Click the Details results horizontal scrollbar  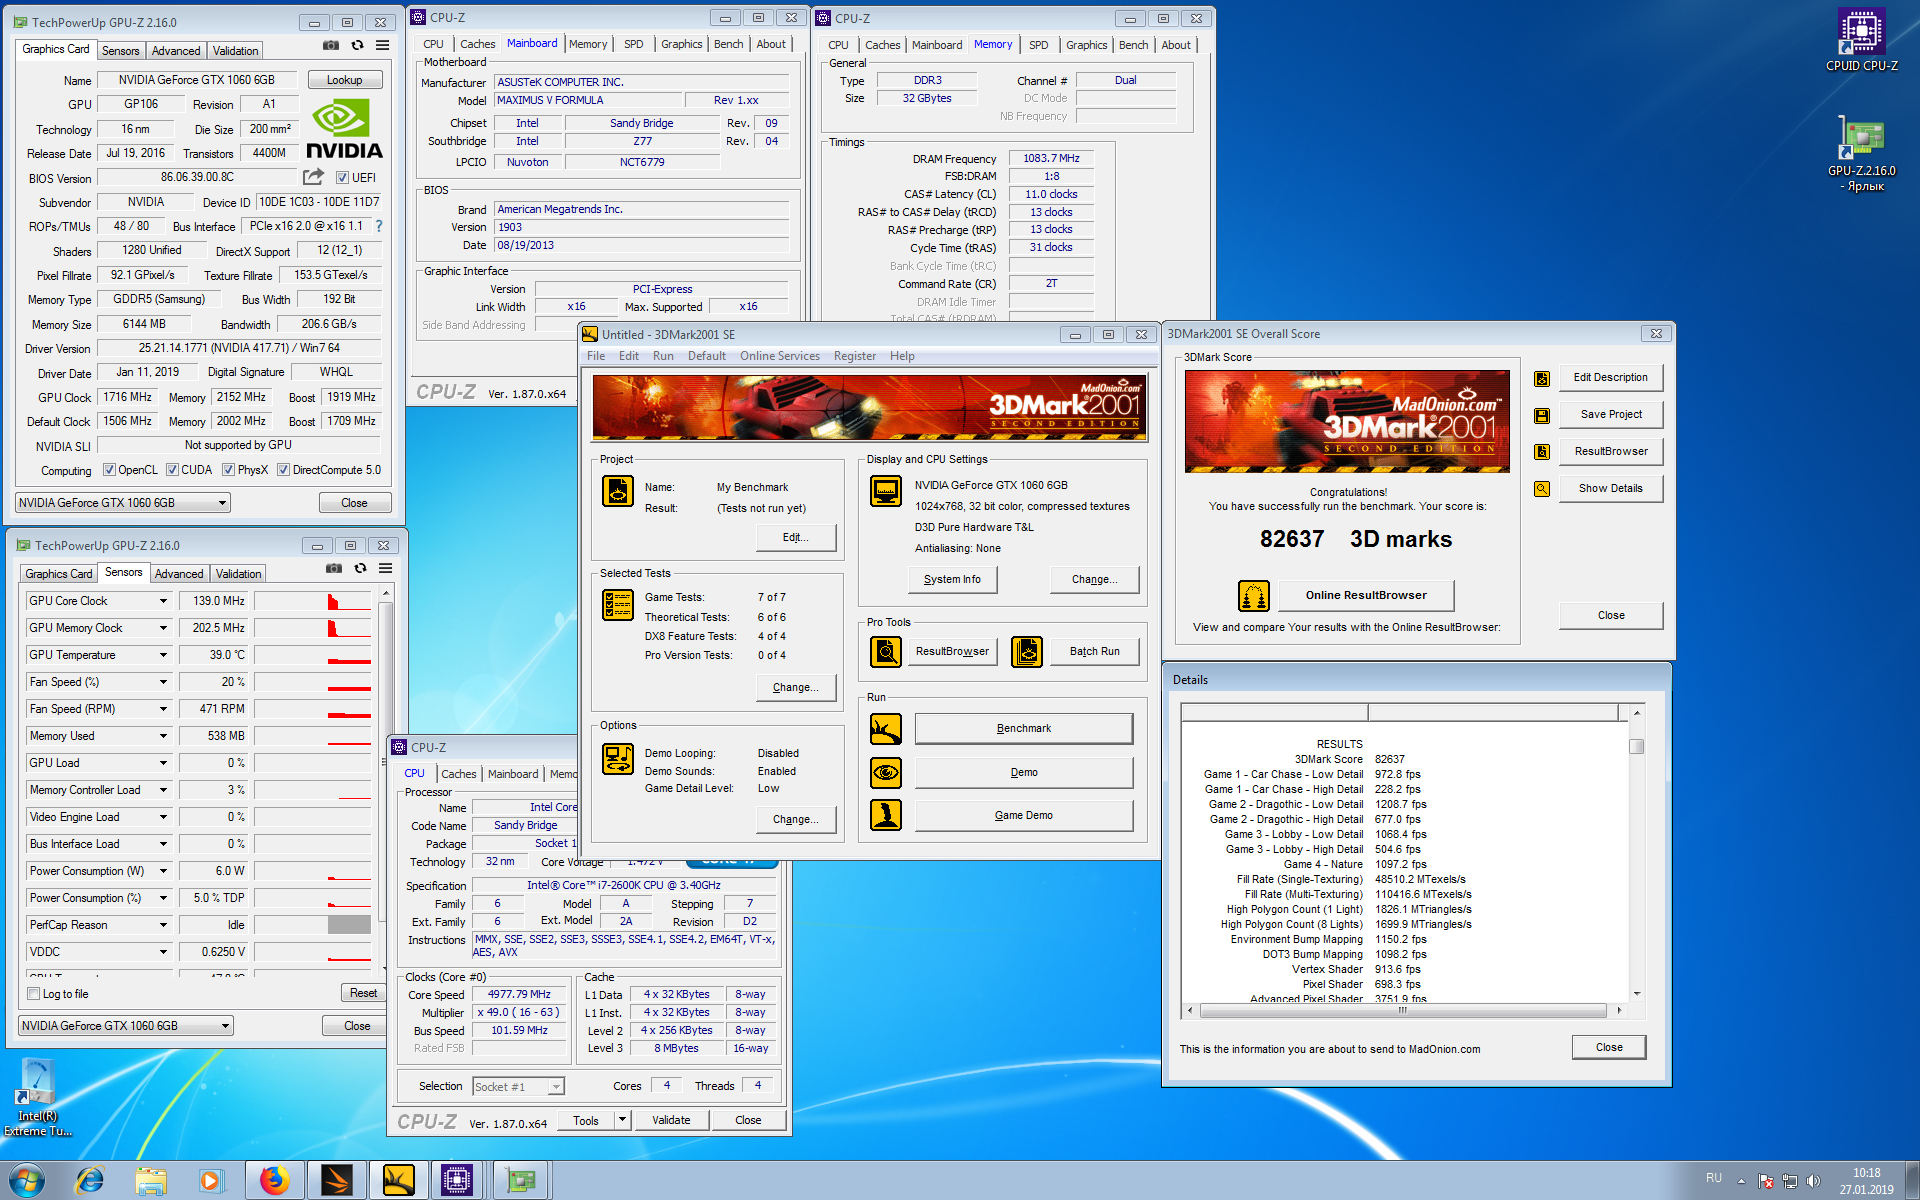[x=1402, y=1010]
